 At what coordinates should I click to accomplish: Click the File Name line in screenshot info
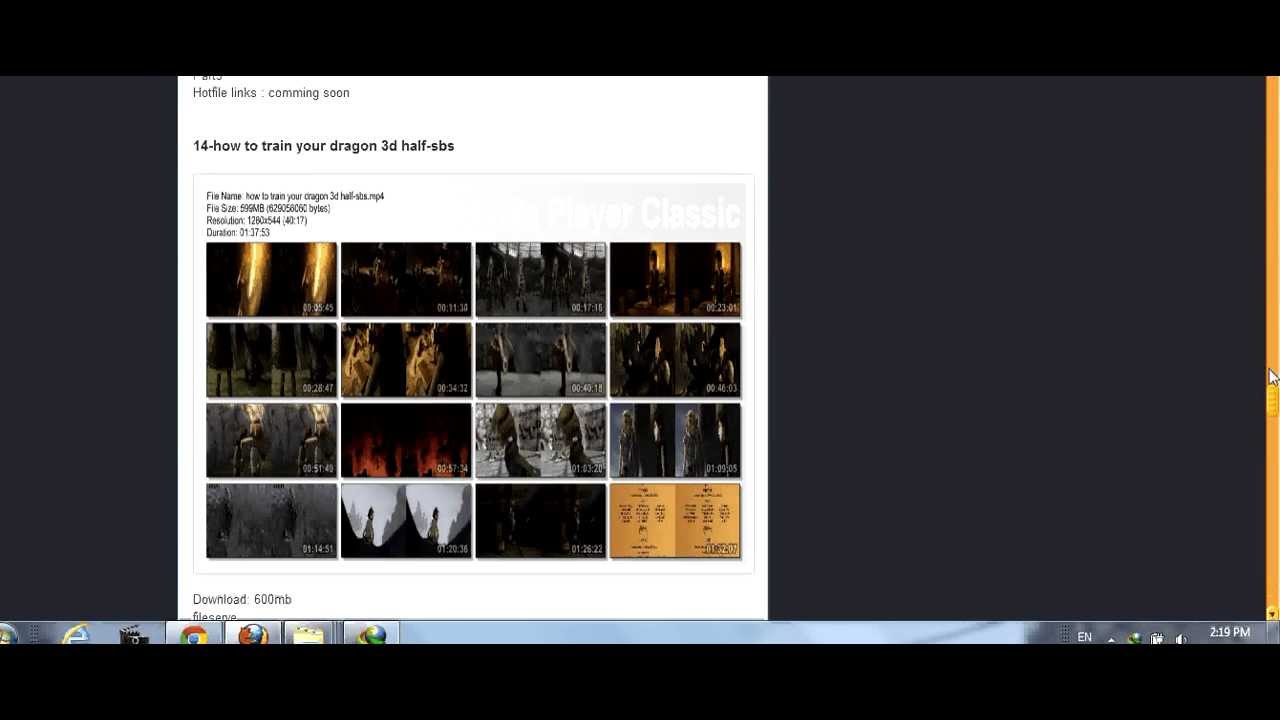pos(295,196)
